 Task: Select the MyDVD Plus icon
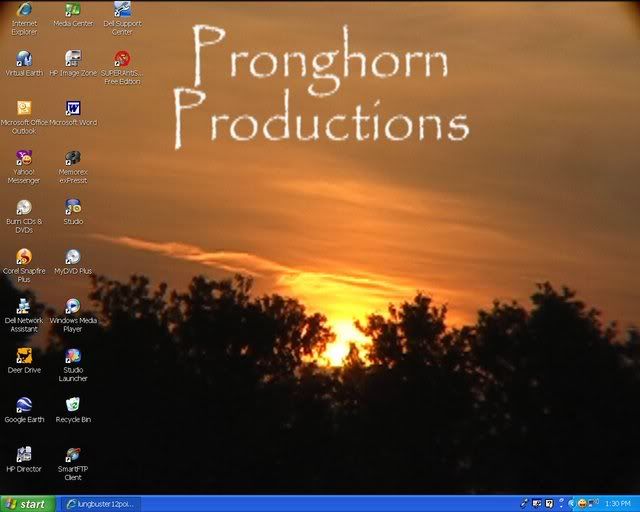(x=73, y=262)
